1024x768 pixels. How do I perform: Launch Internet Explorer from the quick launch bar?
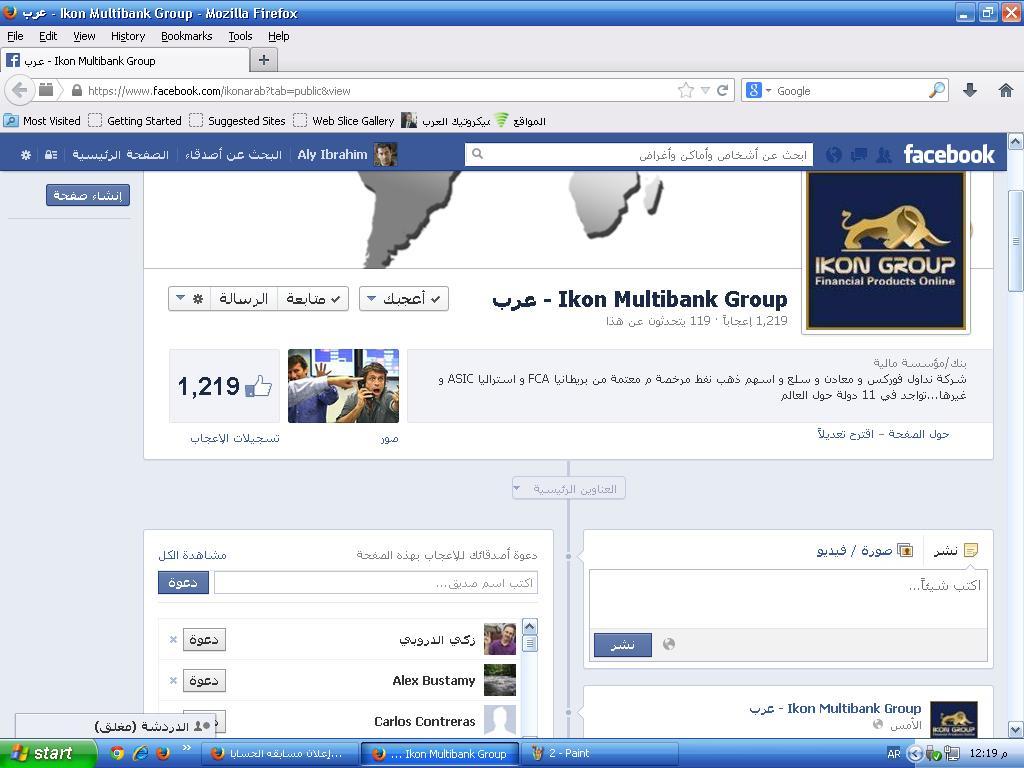pyautogui.click(x=140, y=753)
